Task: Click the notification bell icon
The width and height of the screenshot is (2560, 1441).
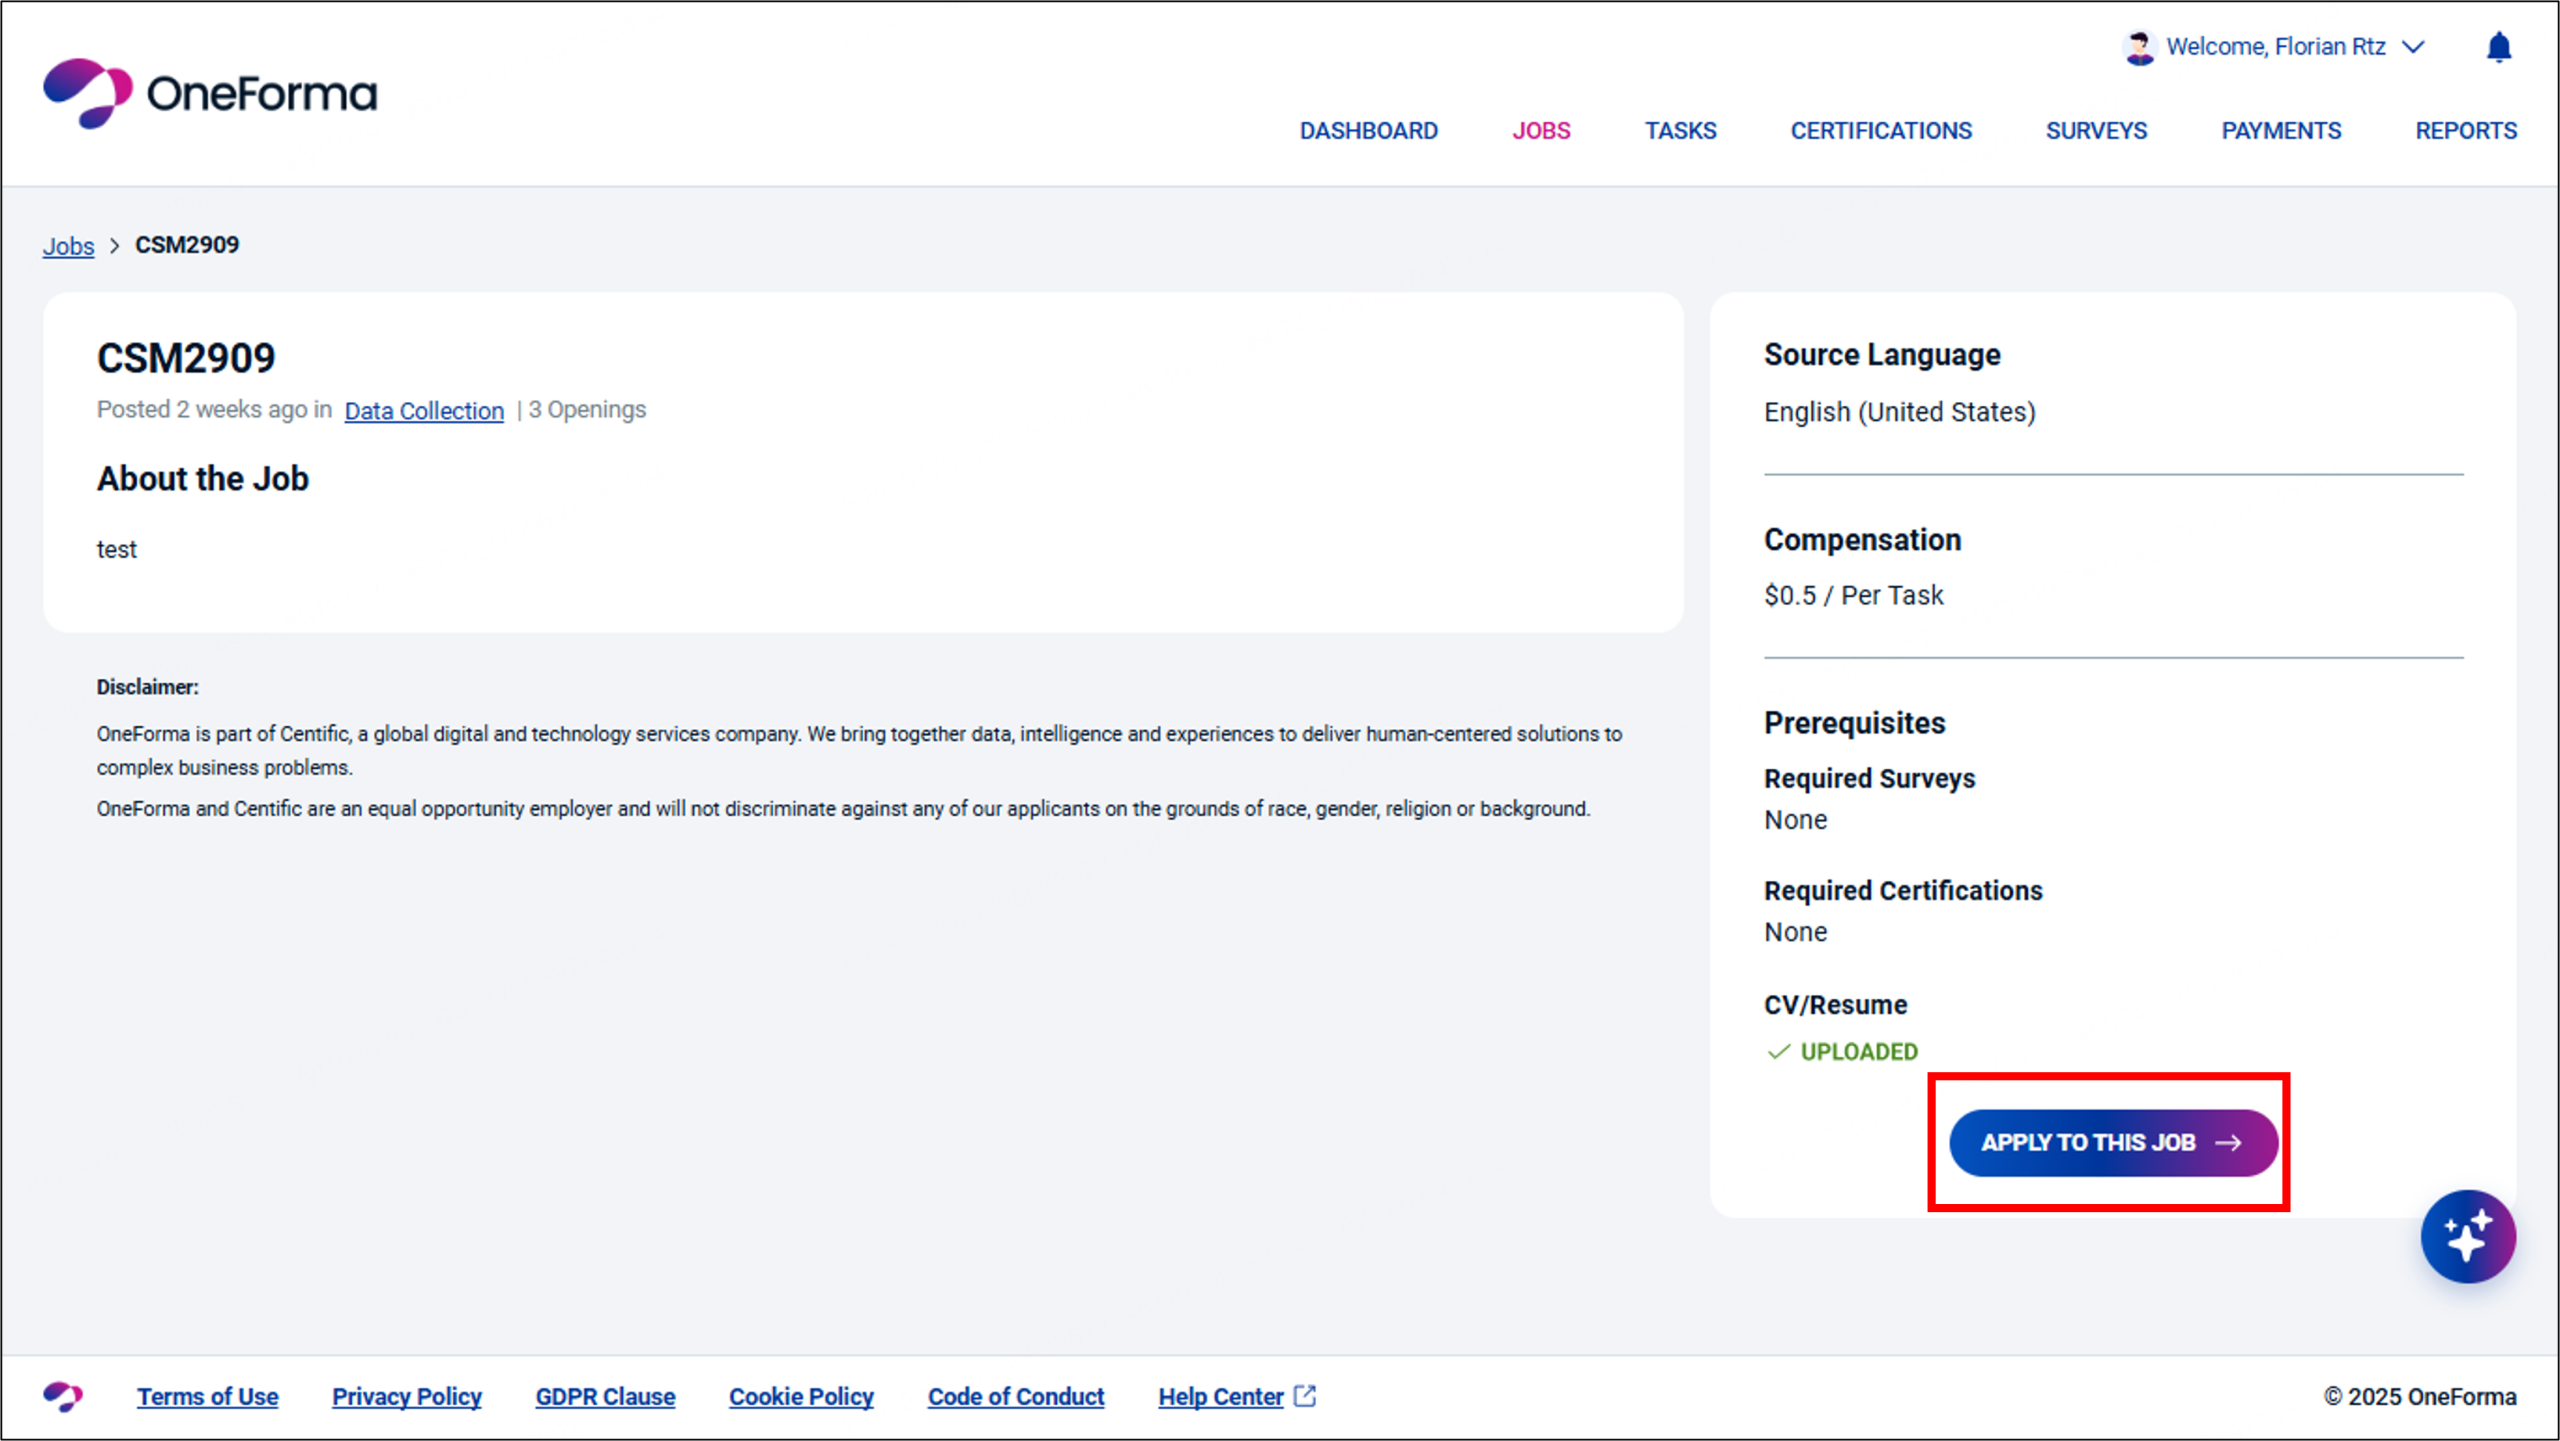Action: 2498,47
